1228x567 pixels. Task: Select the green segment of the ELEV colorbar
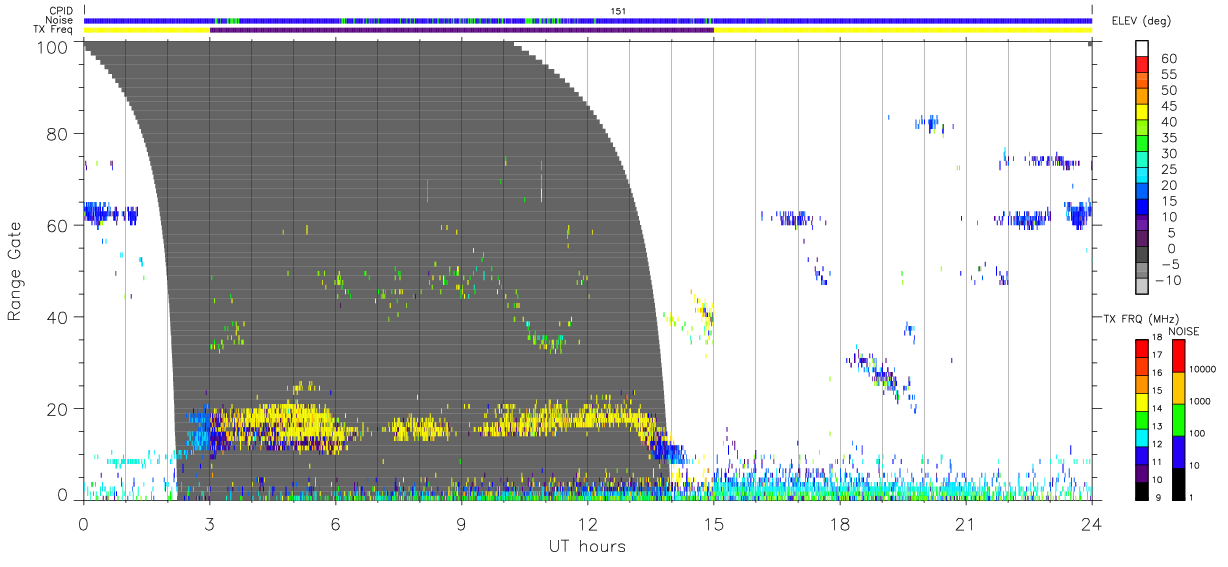1144,145
